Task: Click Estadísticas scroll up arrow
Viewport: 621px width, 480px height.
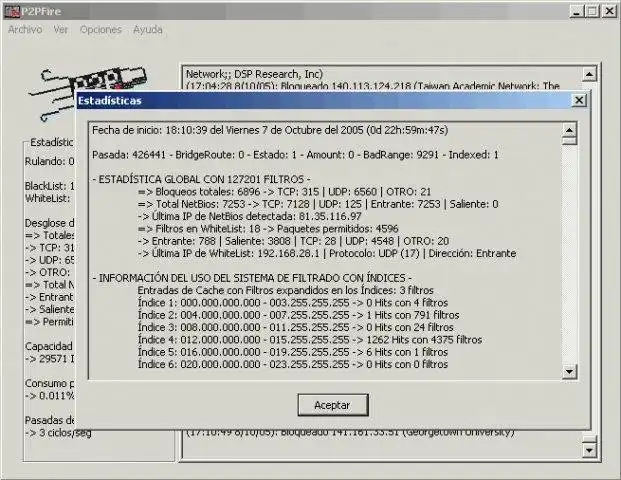Action: click(569, 130)
